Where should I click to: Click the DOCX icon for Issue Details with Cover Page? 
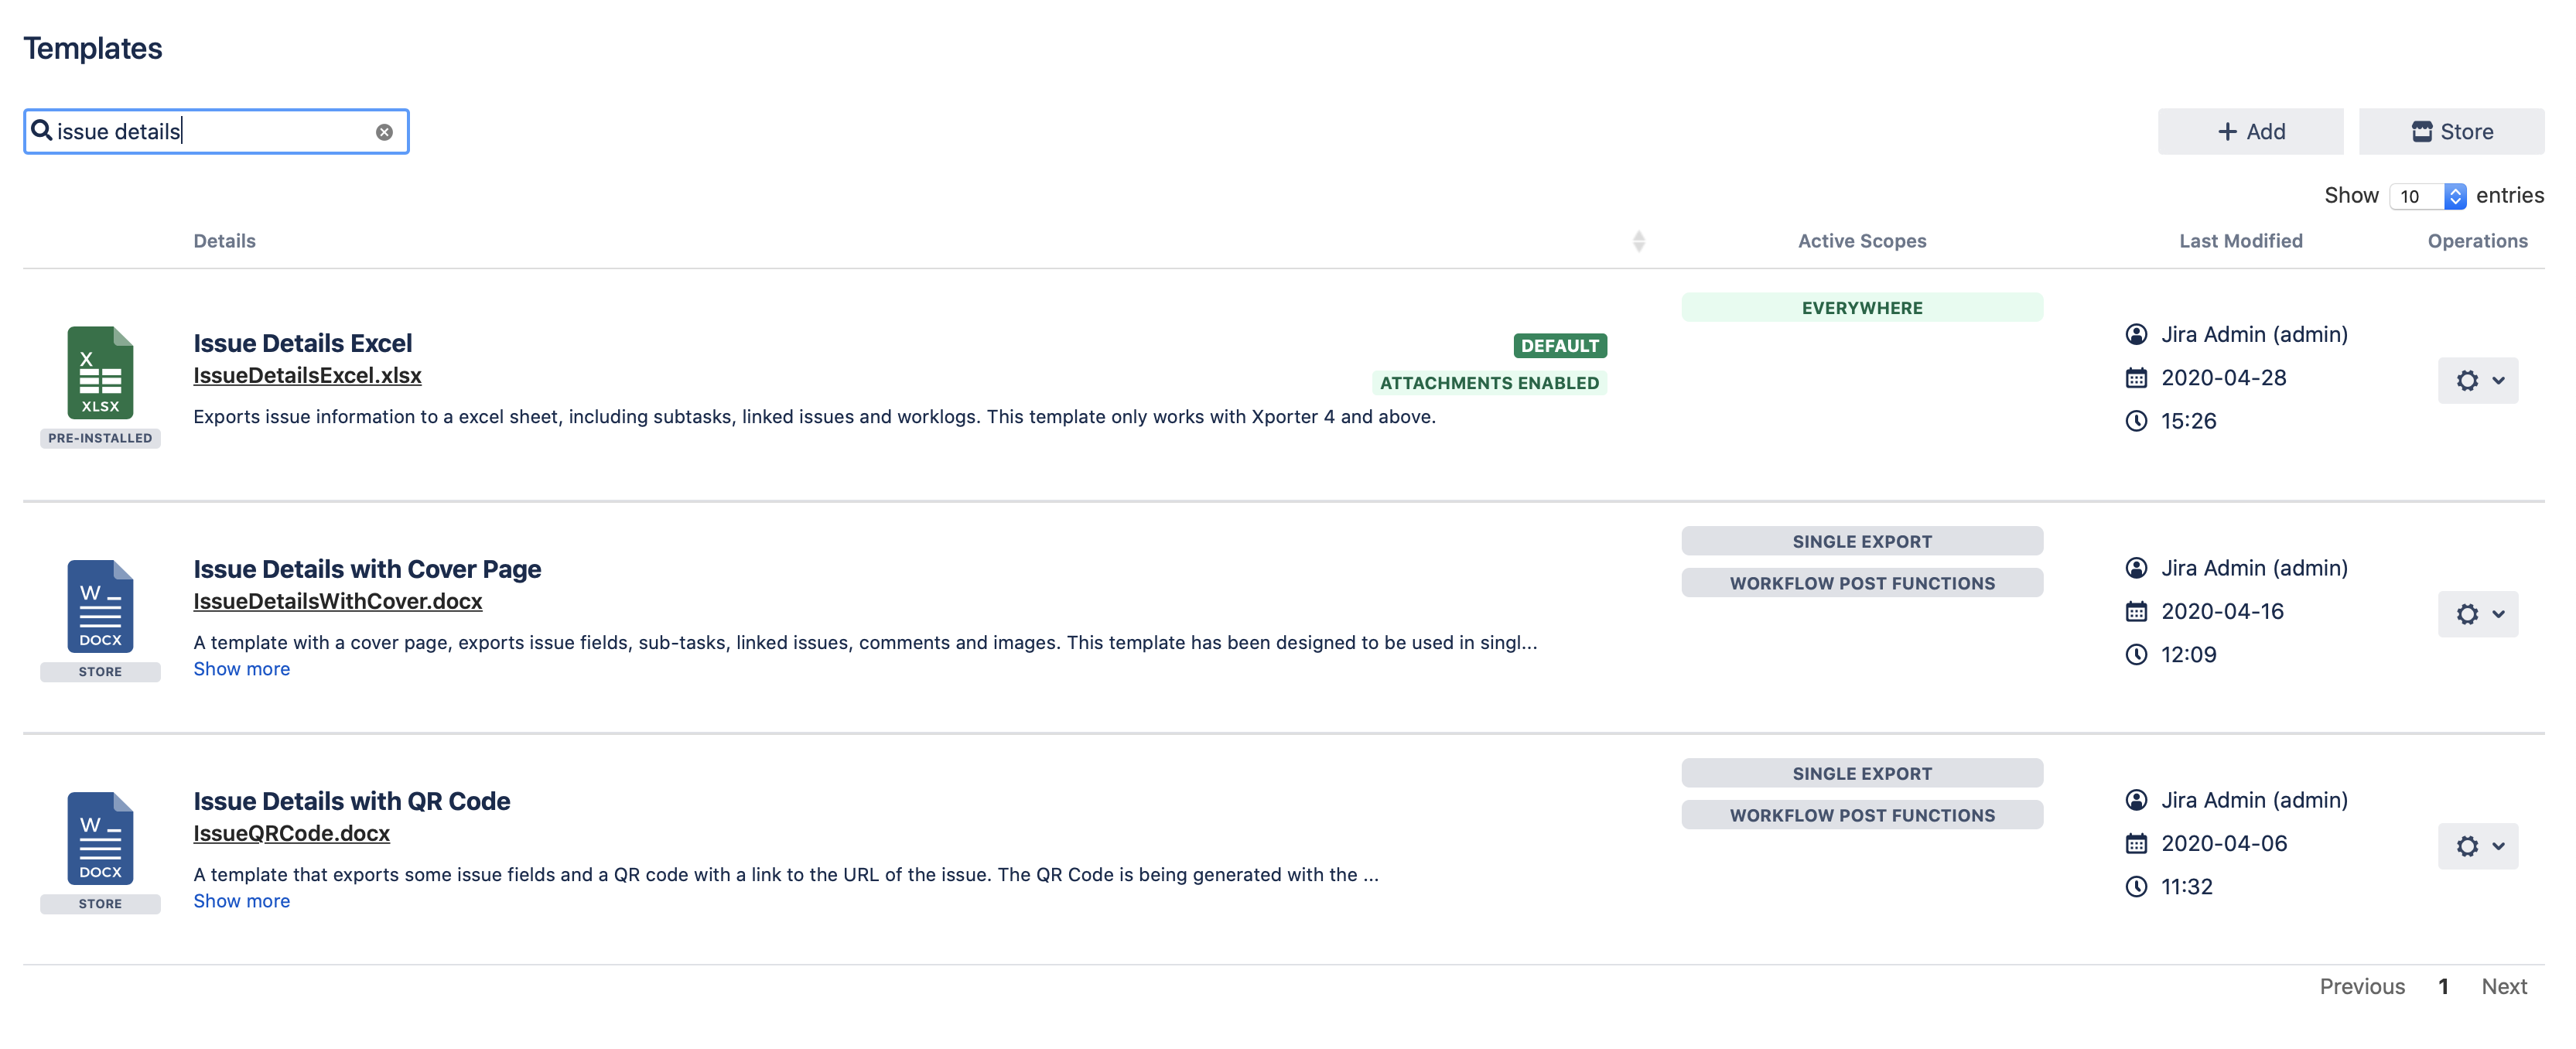(x=100, y=606)
